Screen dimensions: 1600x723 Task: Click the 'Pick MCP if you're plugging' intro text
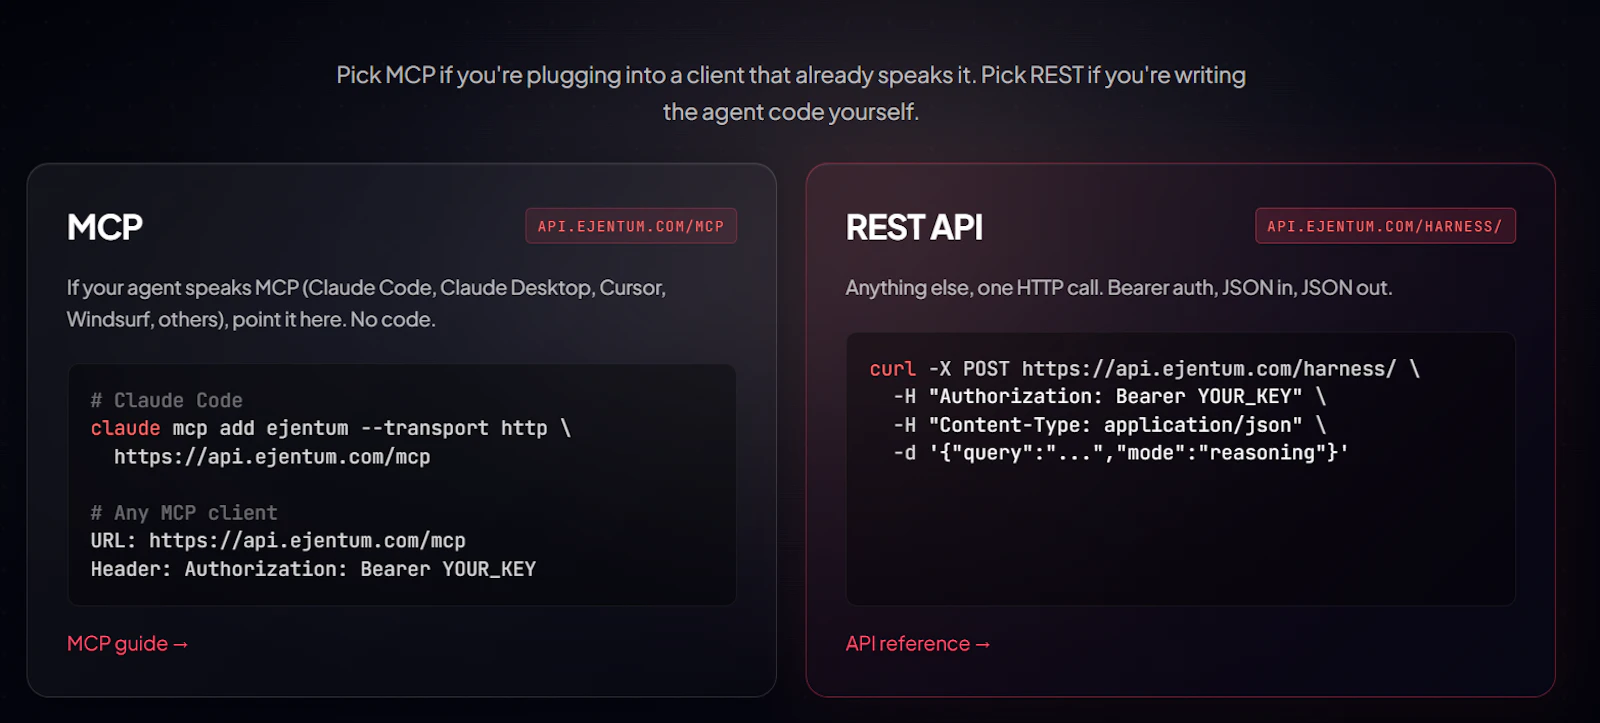pos(791,93)
